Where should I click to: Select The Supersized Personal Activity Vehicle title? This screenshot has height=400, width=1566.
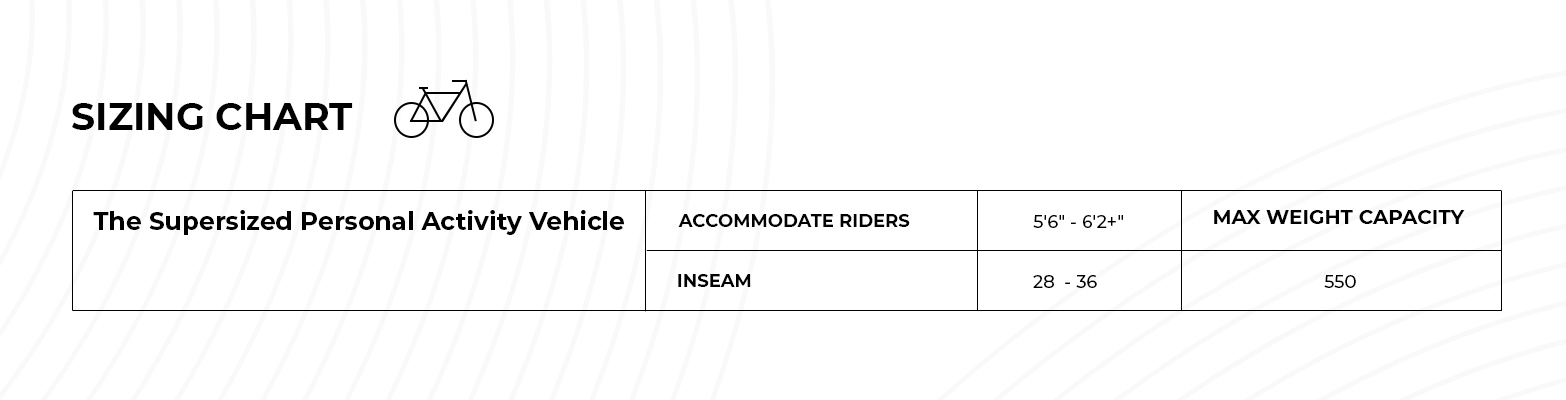point(359,222)
